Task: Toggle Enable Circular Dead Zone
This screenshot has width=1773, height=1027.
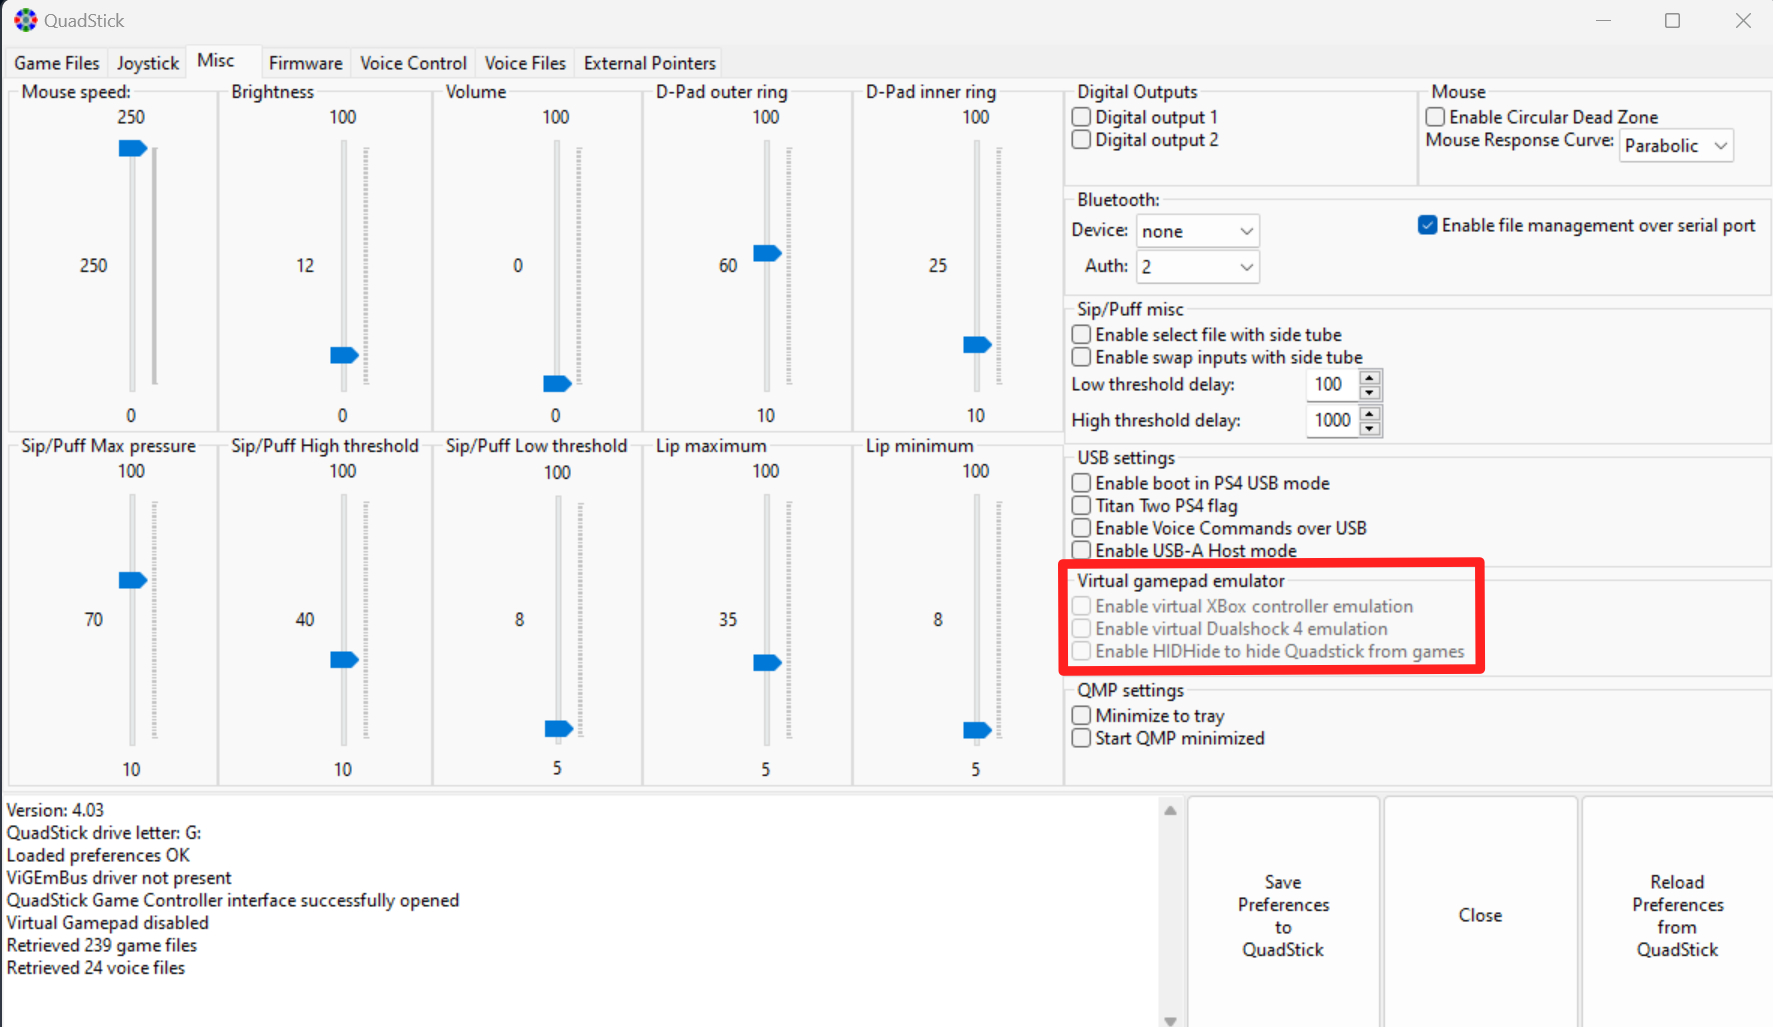Action: (1435, 117)
